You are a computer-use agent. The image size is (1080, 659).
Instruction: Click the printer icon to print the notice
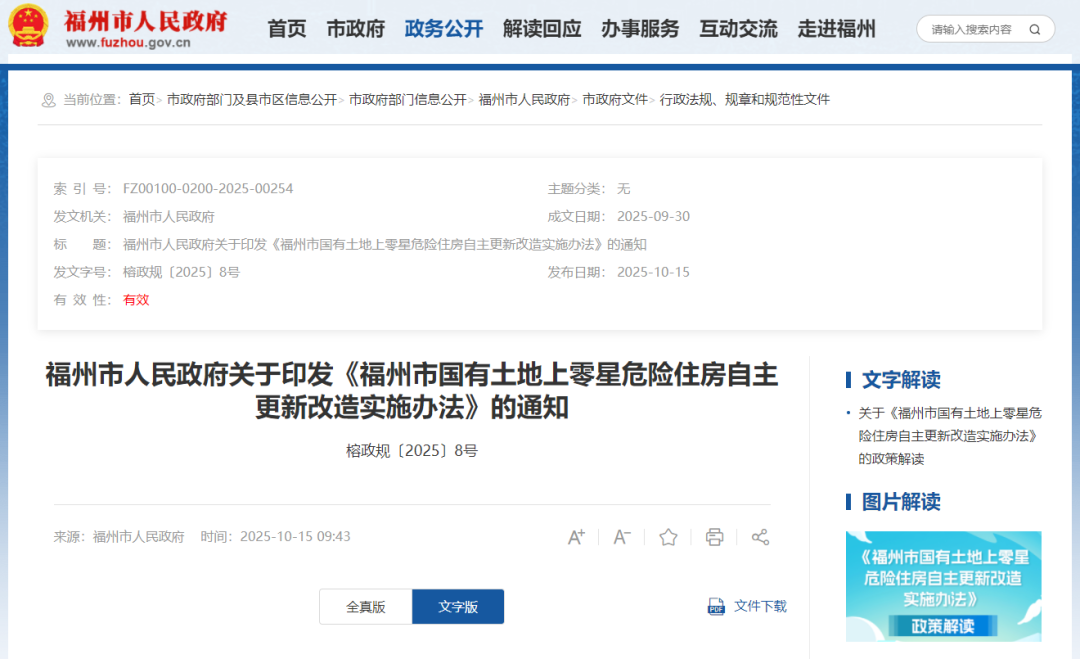tap(714, 537)
